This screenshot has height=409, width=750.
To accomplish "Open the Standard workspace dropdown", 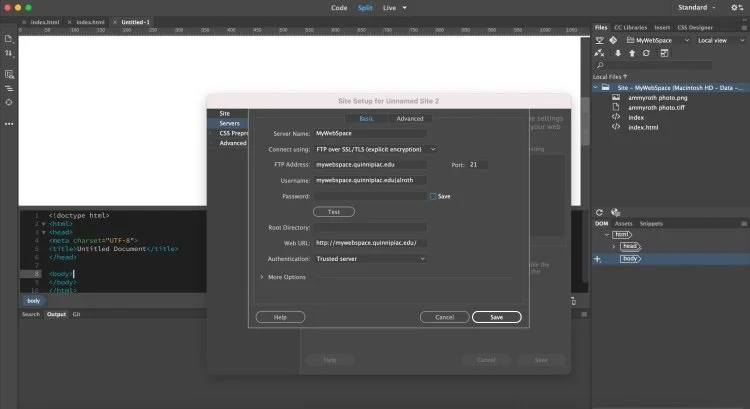I will [697, 8].
